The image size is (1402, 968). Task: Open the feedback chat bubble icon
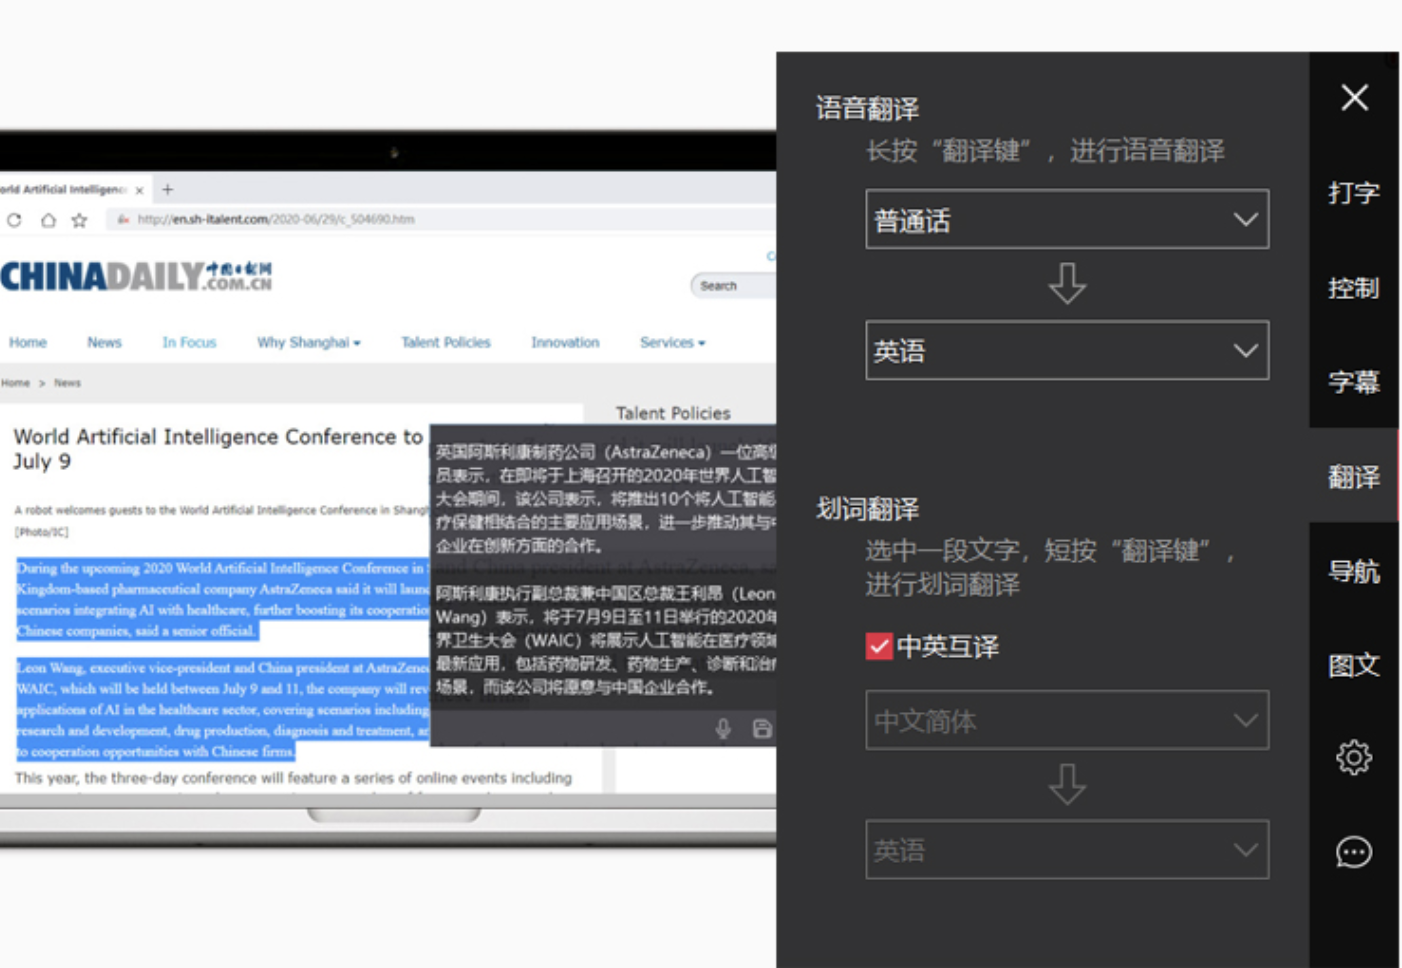pyautogui.click(x=1354, y=851)
